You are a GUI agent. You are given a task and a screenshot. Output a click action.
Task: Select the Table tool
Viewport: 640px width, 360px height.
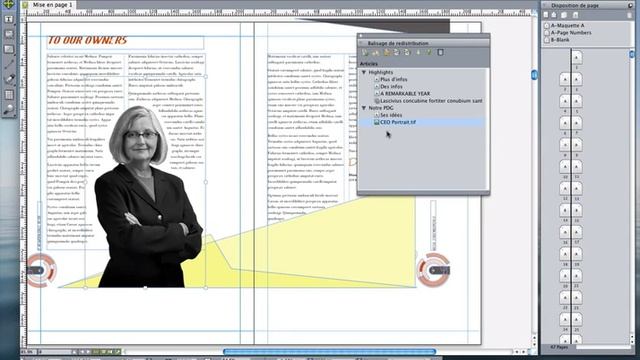[x=9, y=95]
